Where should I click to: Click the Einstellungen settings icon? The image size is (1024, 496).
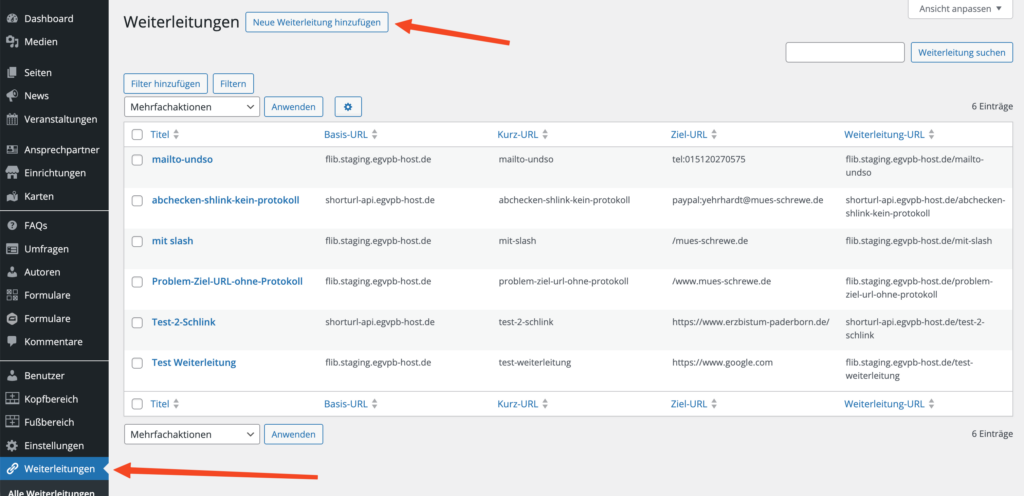pyautogui.click(x=12, y=445)
